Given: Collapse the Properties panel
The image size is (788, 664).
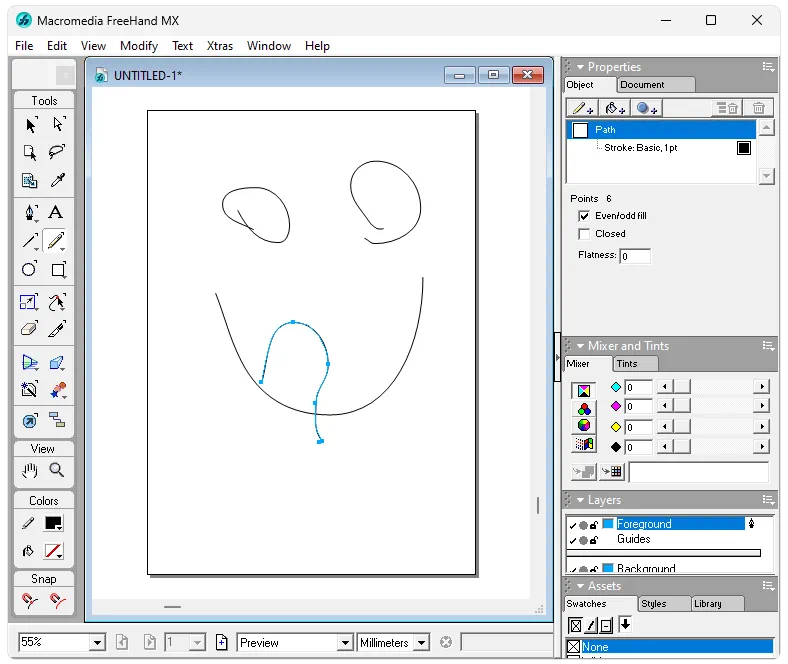Looking at the screenshot, I should tap(580, 67).
